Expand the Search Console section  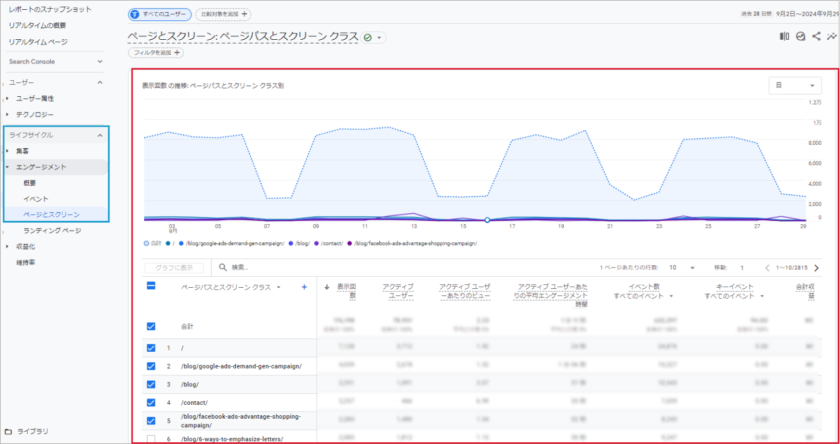tap(100, 61)
